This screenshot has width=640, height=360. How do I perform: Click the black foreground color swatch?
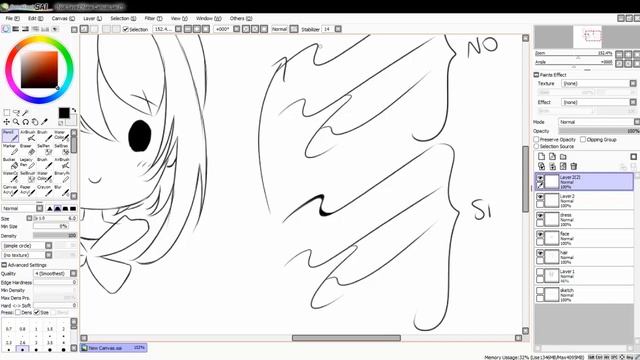click(64, 113)
